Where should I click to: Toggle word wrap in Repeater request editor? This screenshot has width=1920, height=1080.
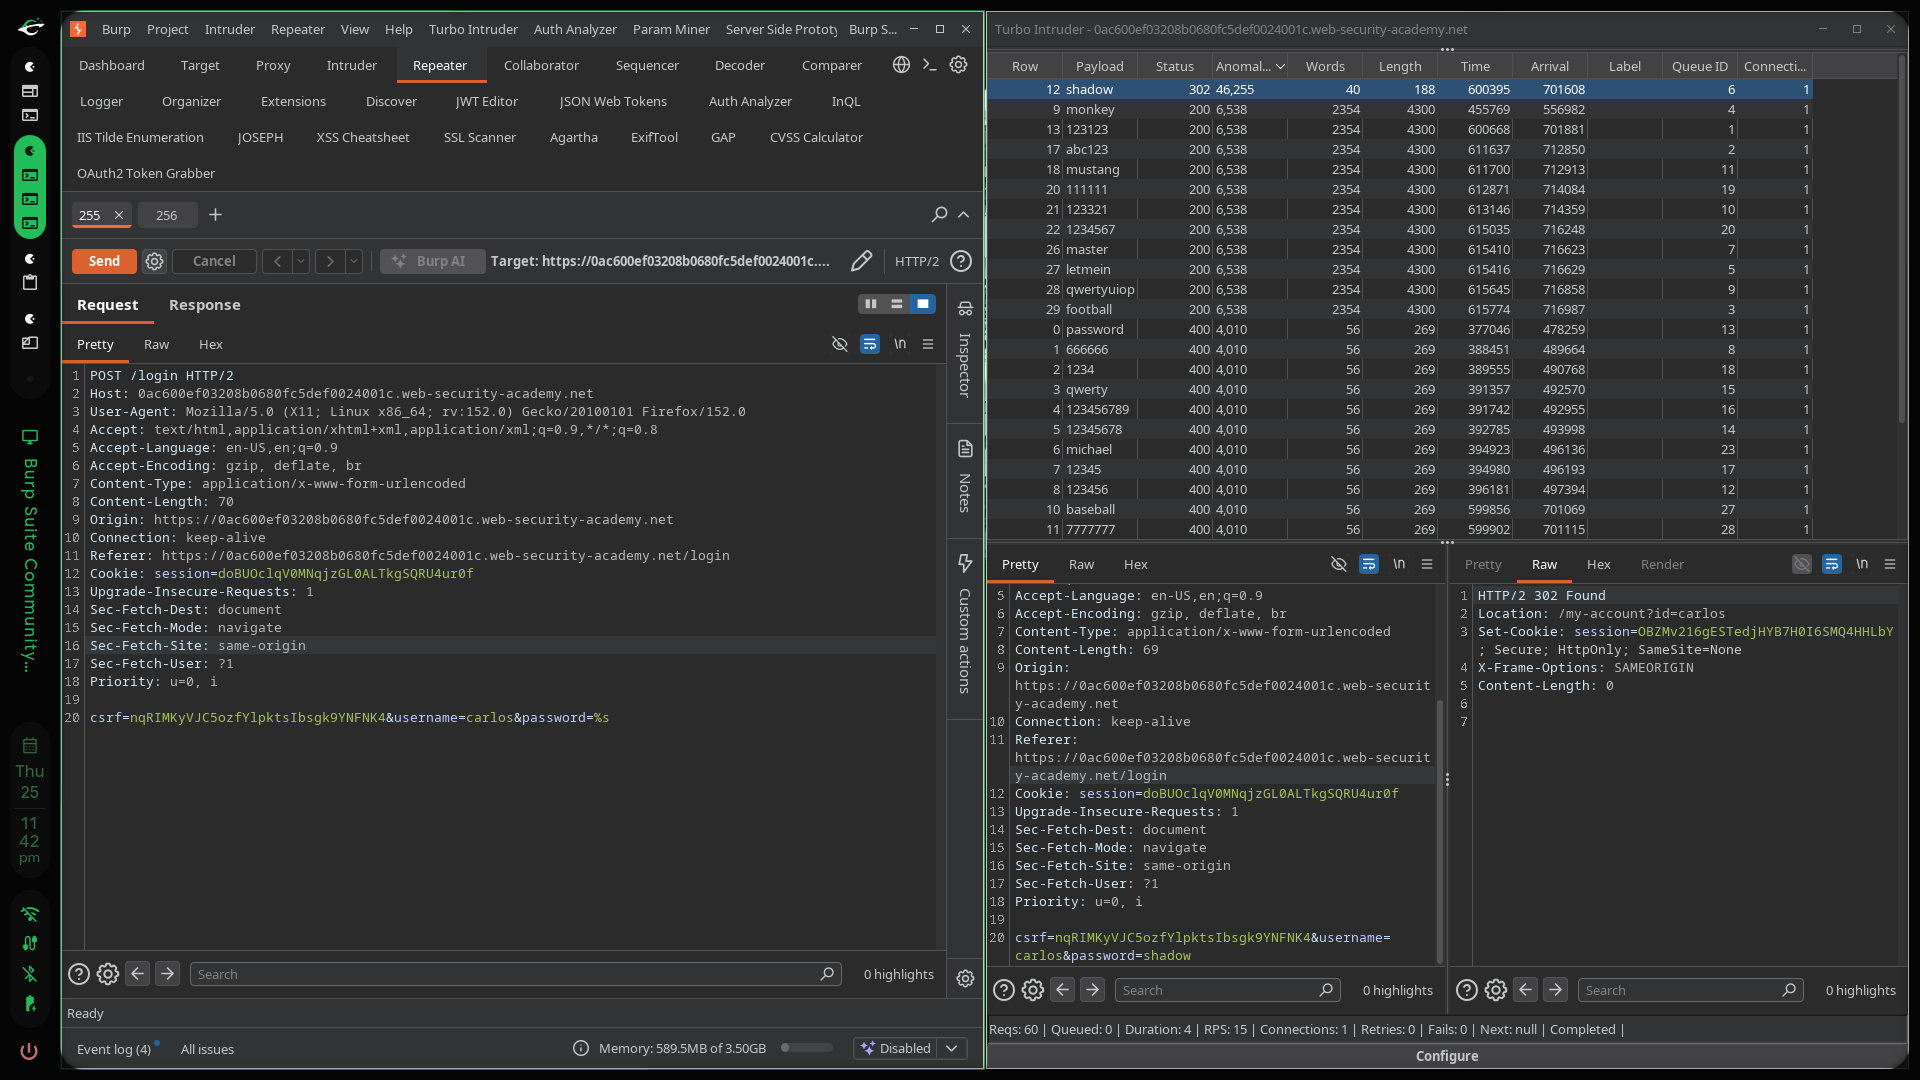click(x=870, y=344)
